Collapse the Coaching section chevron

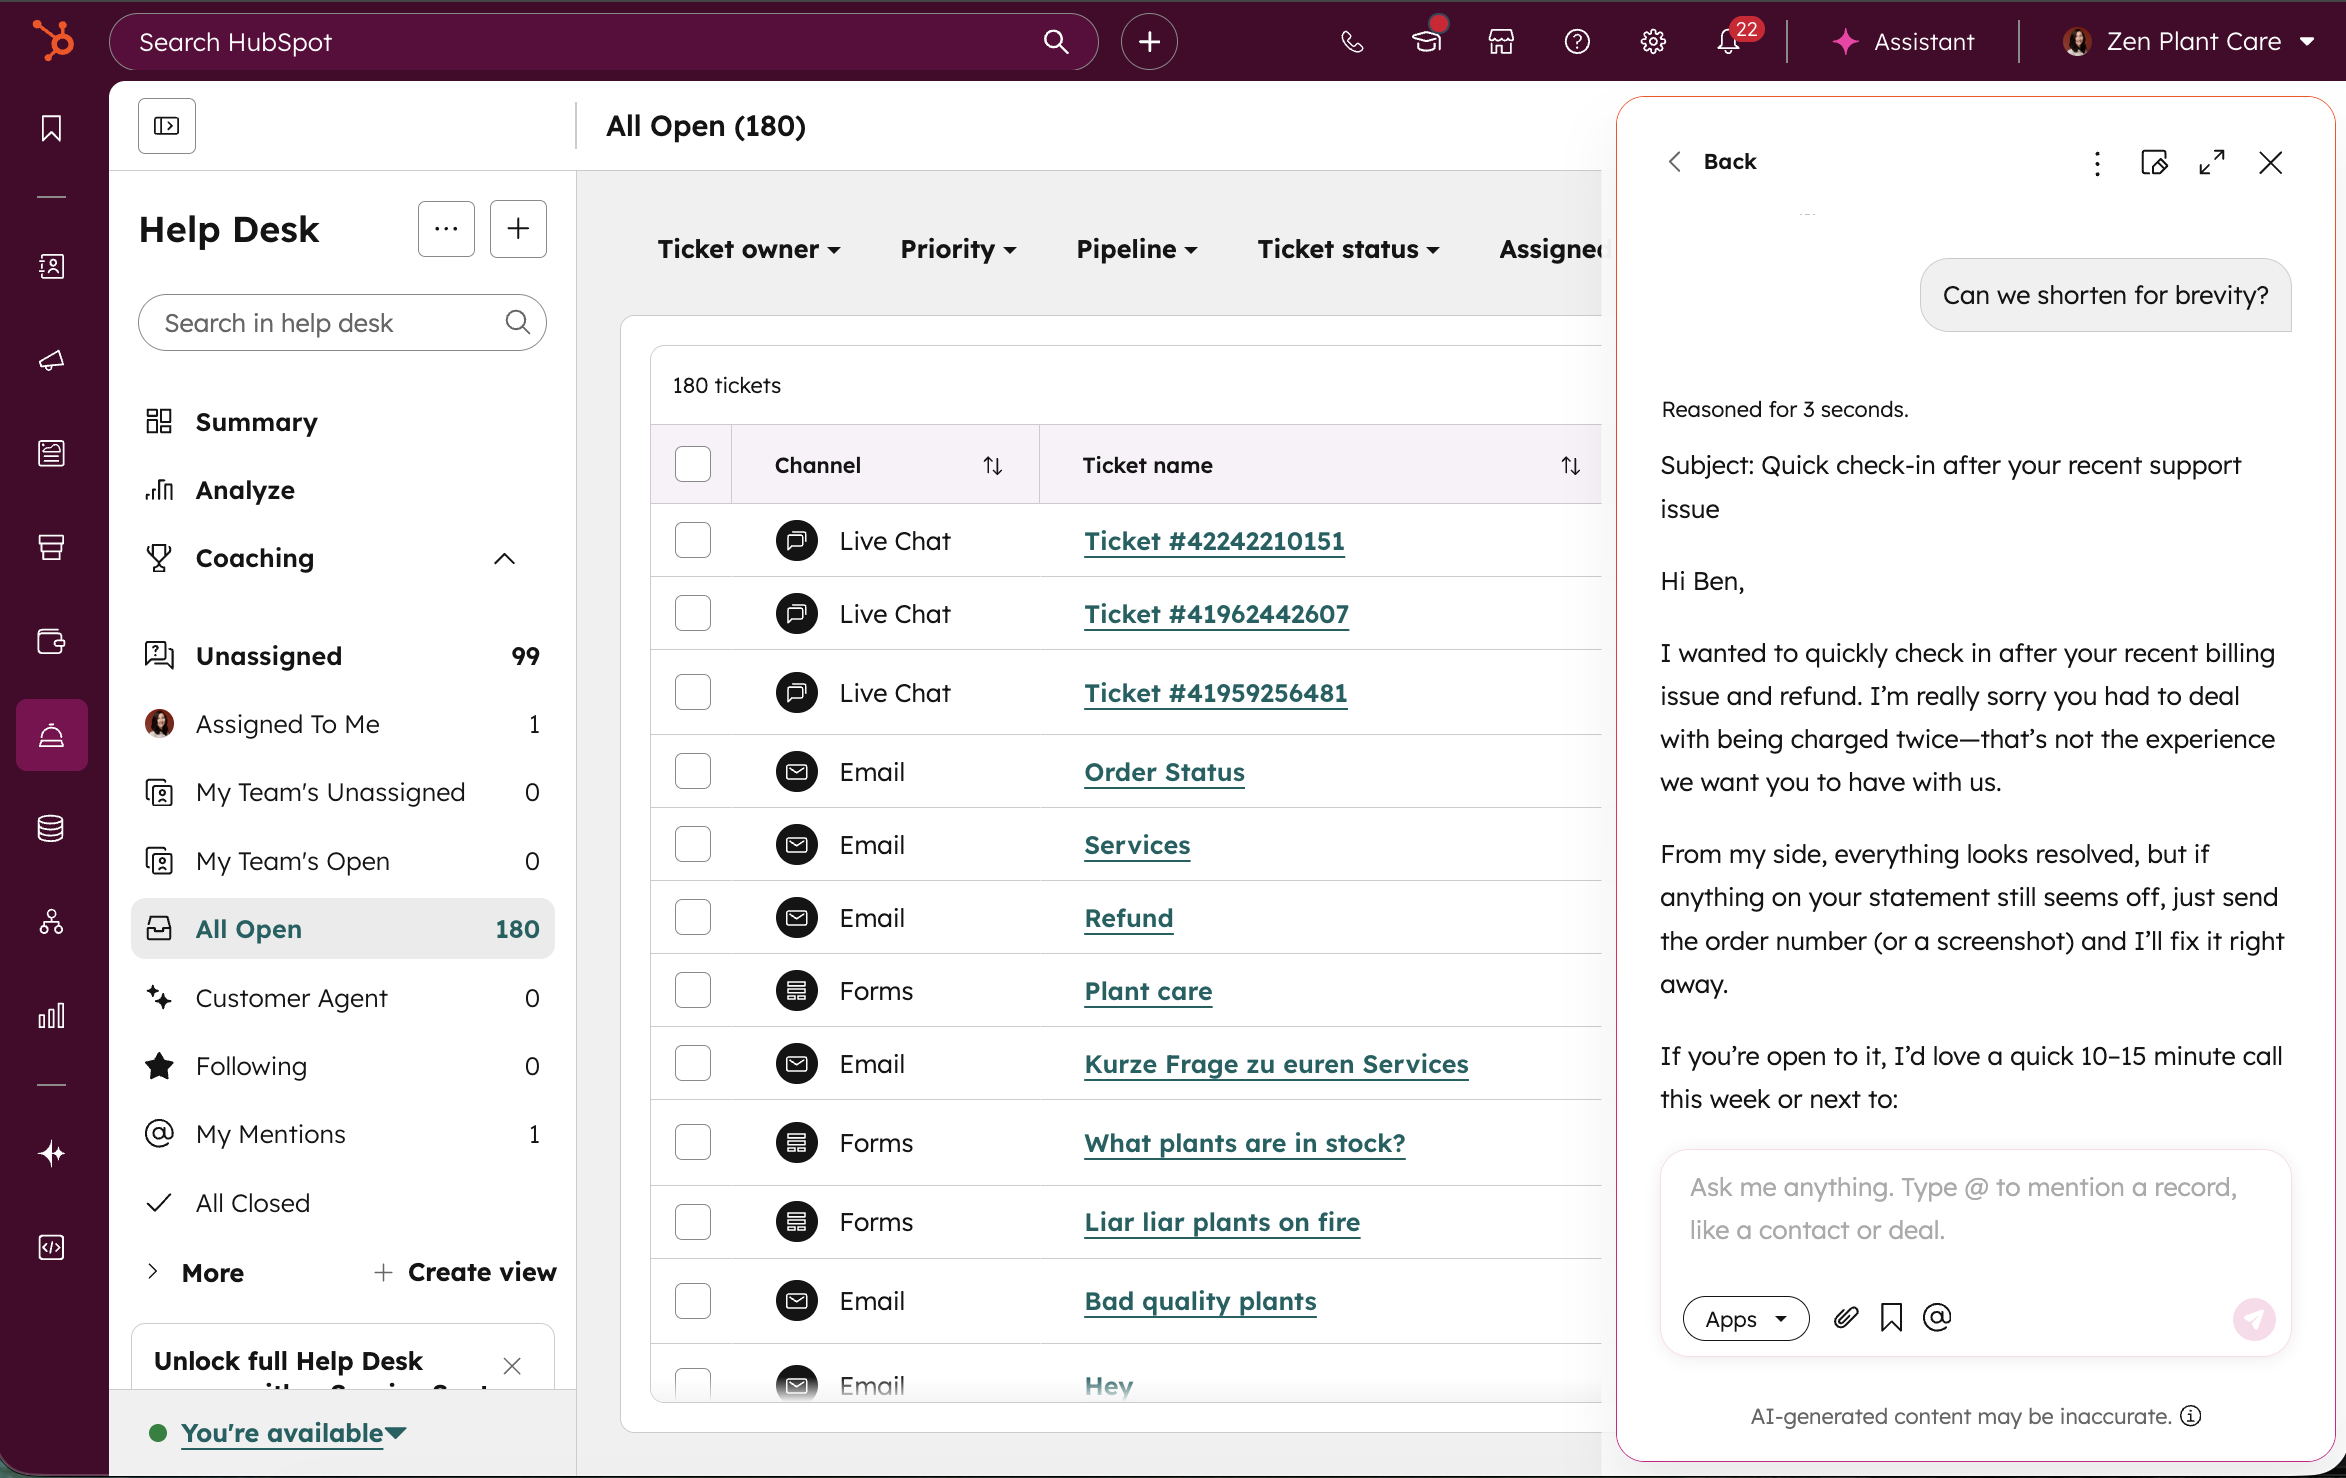504,558
